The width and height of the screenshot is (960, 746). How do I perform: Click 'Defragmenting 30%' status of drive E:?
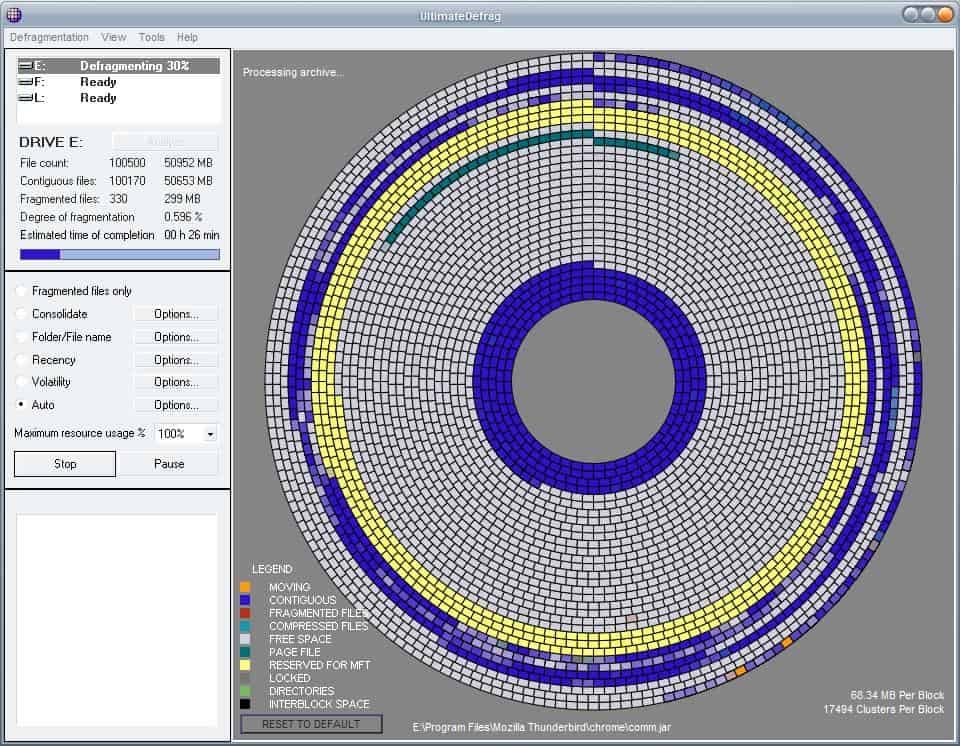(x=134, y=66)
